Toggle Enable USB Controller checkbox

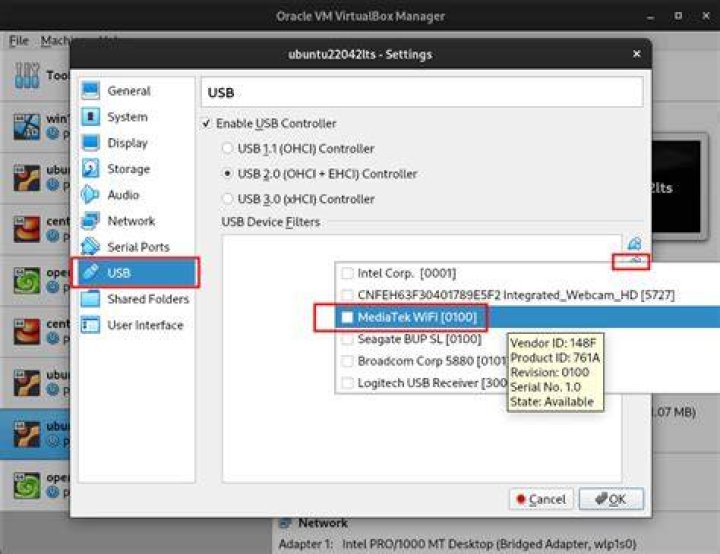[x=206, y=124]
